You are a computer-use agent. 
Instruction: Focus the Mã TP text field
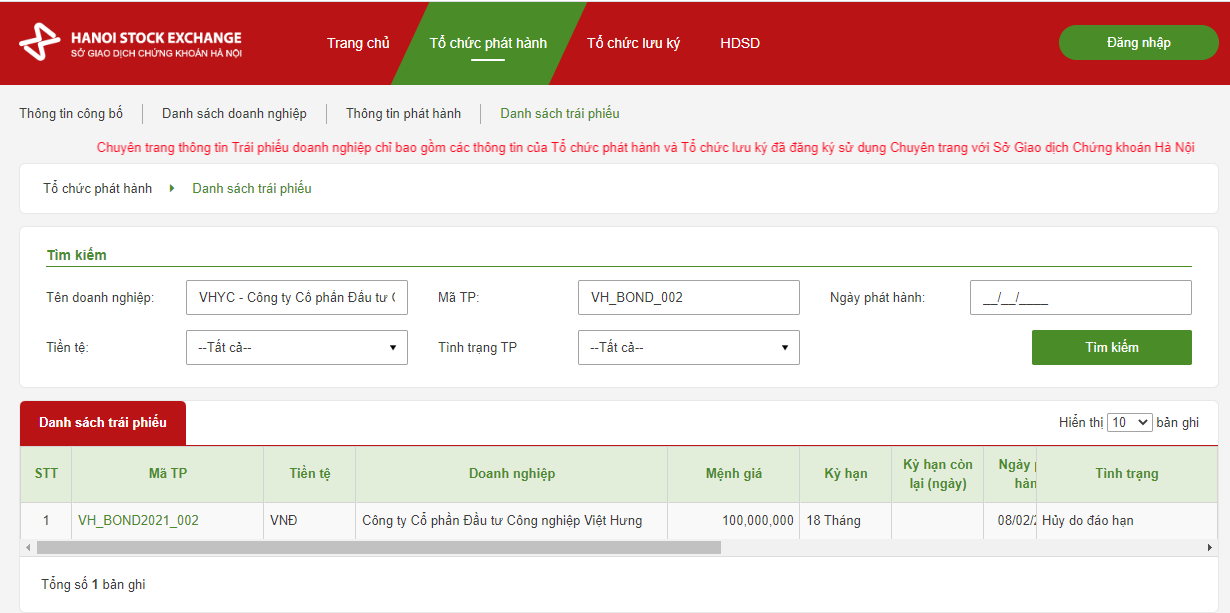pos(688,297)
